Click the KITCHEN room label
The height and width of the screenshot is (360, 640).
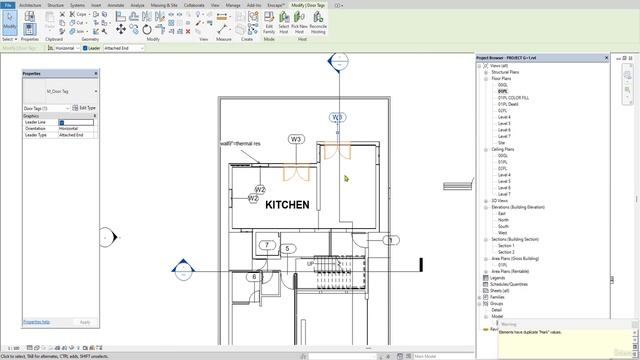(x=287, y=205)
